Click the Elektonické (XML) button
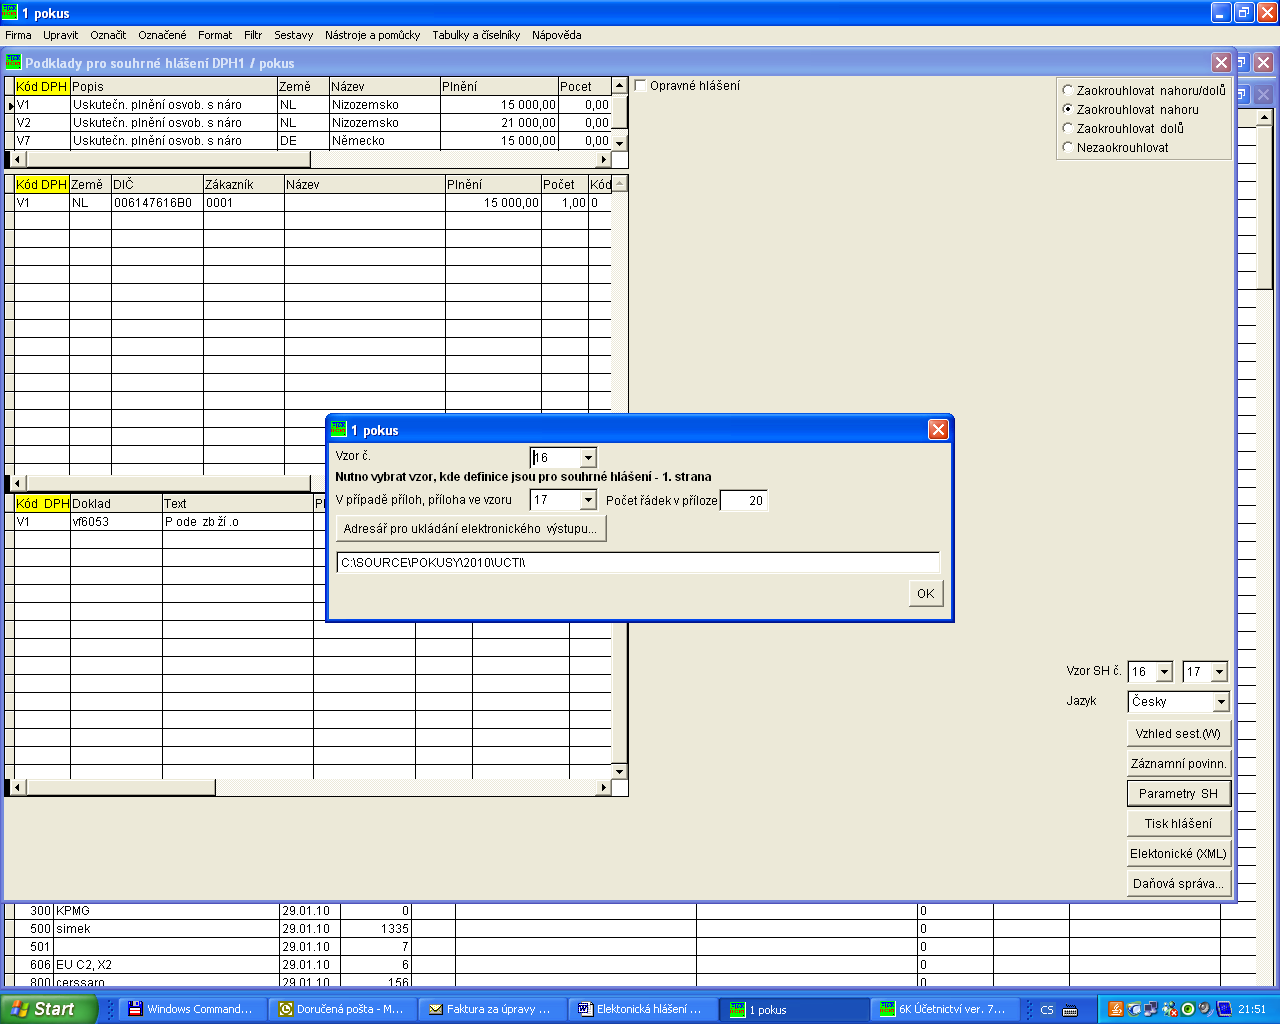This screenshot has height=1024, width=1280. [1178, 854]
